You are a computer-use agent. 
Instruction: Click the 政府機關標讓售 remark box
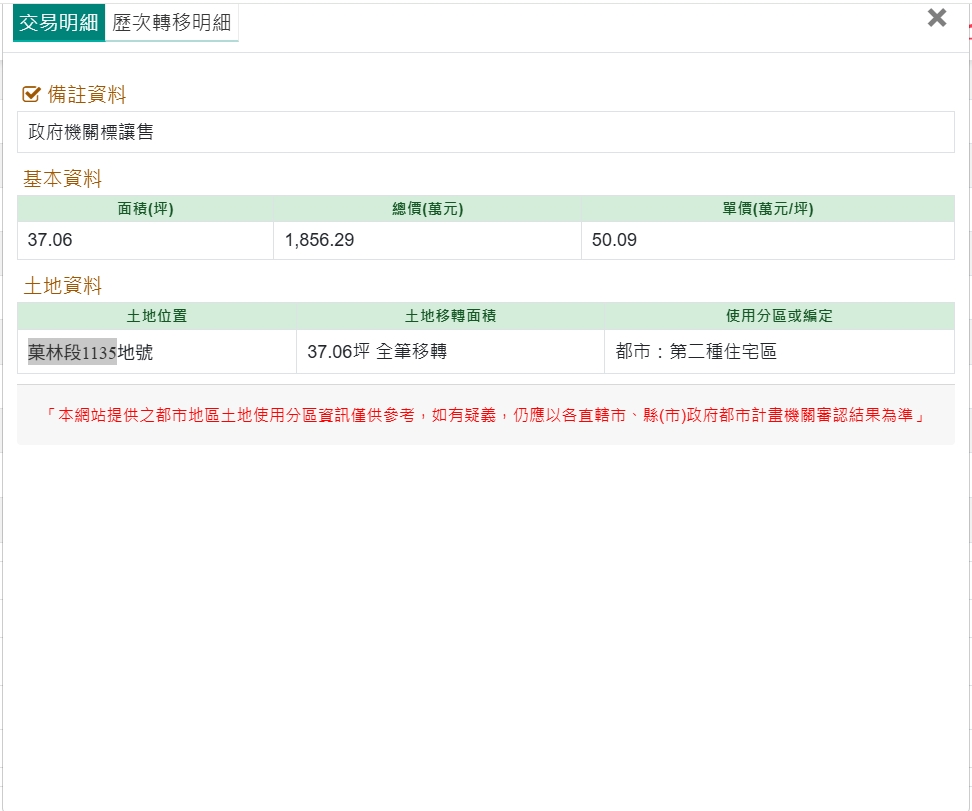[485, 132]
